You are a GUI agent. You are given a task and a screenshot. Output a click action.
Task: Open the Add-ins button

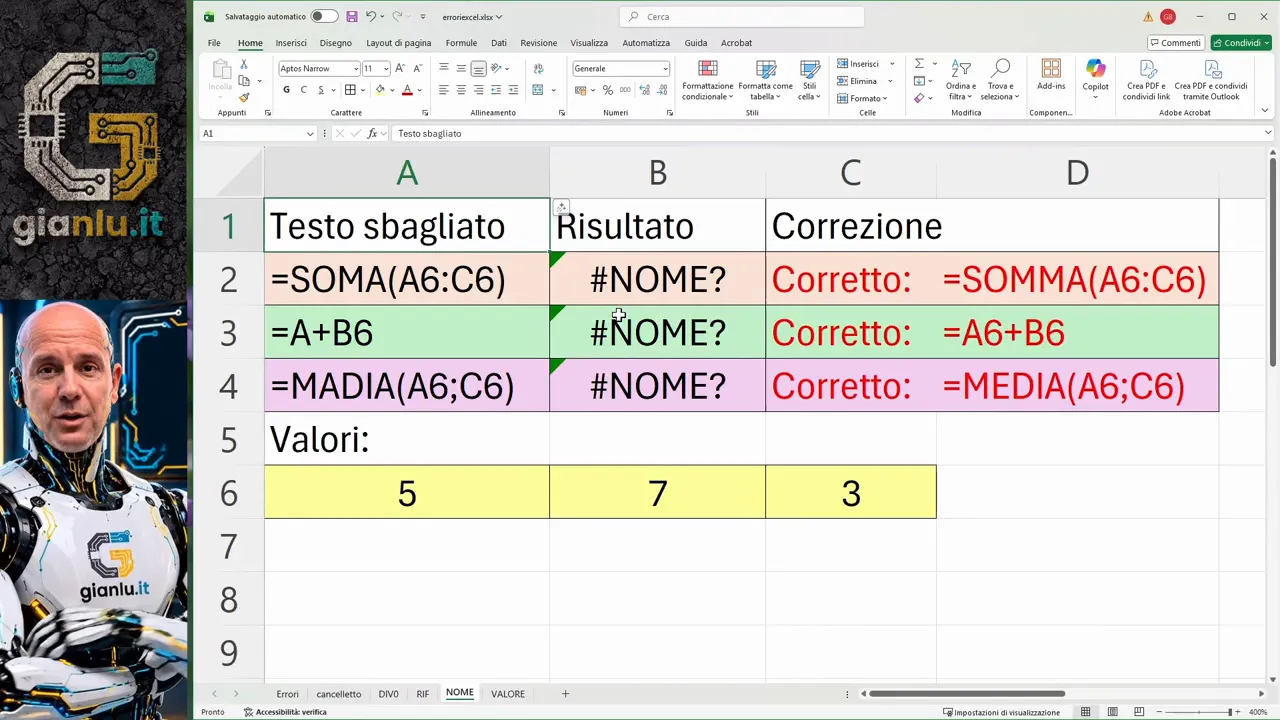(1051, 75)
